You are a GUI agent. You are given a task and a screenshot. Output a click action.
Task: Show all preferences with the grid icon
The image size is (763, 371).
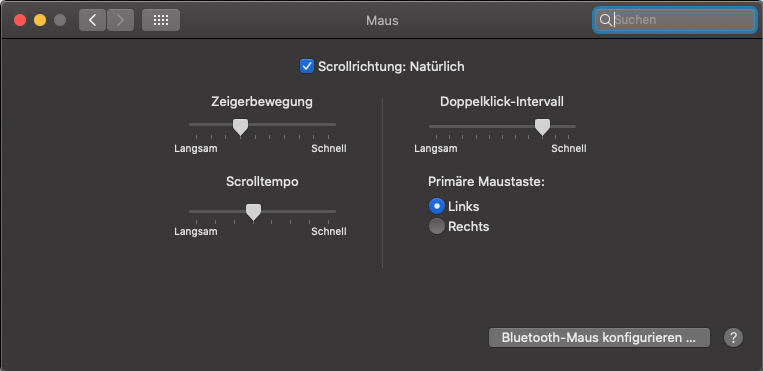(161, 20)
